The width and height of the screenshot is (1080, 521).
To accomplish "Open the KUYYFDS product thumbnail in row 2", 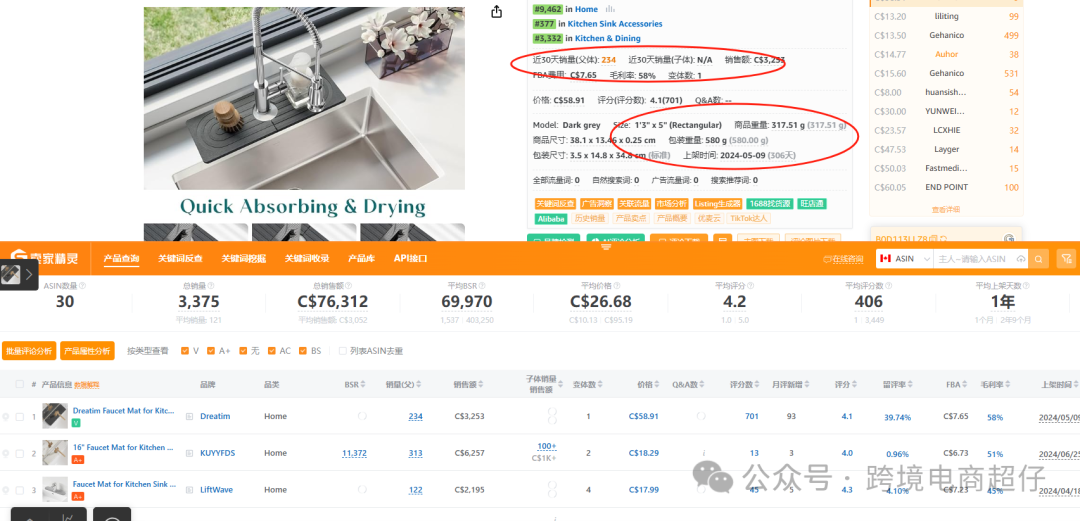I will point(55,453).
